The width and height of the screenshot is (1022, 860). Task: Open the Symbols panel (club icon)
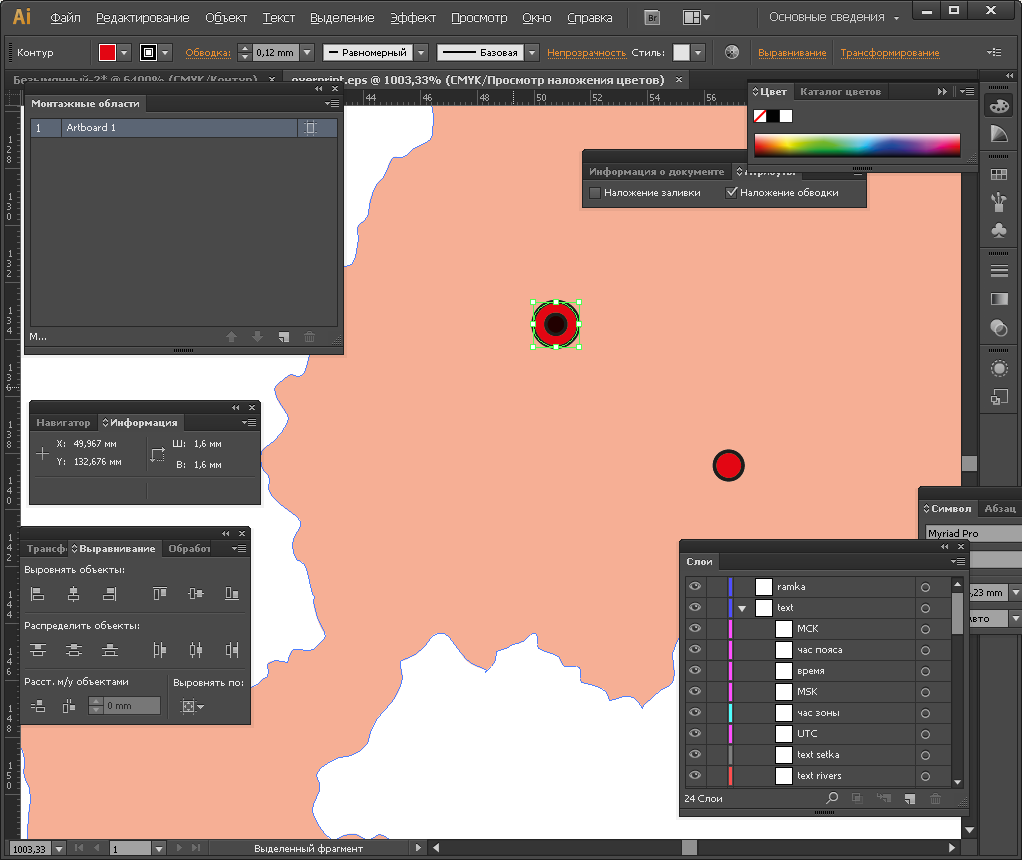(998, 231)
